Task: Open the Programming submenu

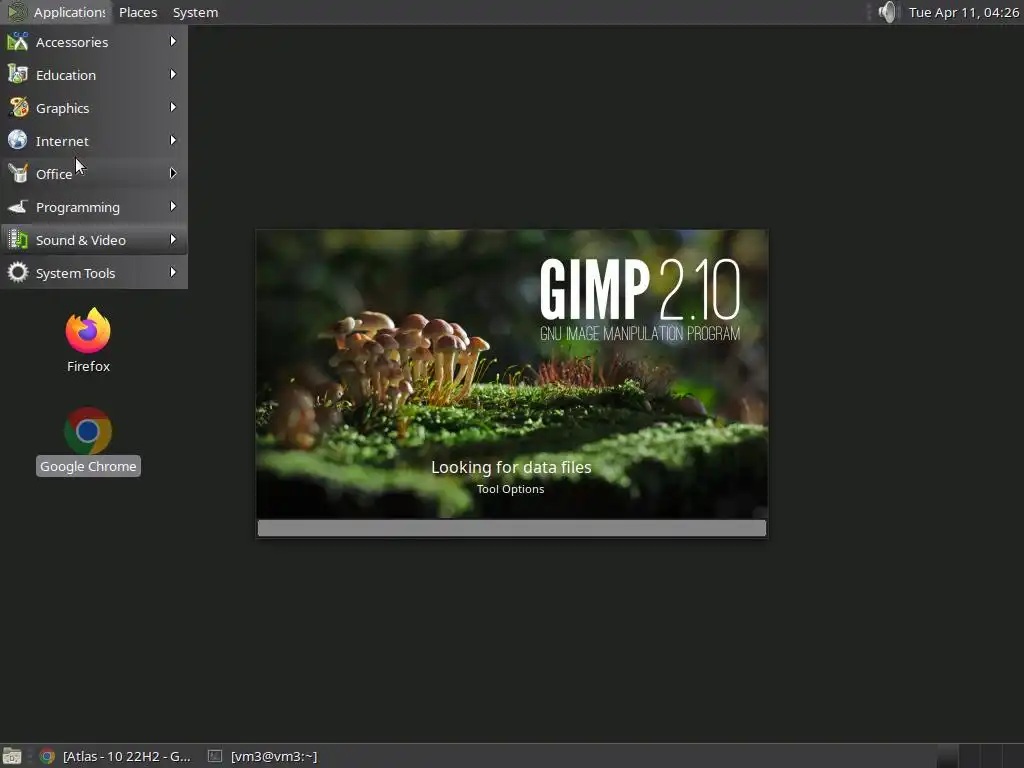Action: pyautogui.click(x=93, y=207)
